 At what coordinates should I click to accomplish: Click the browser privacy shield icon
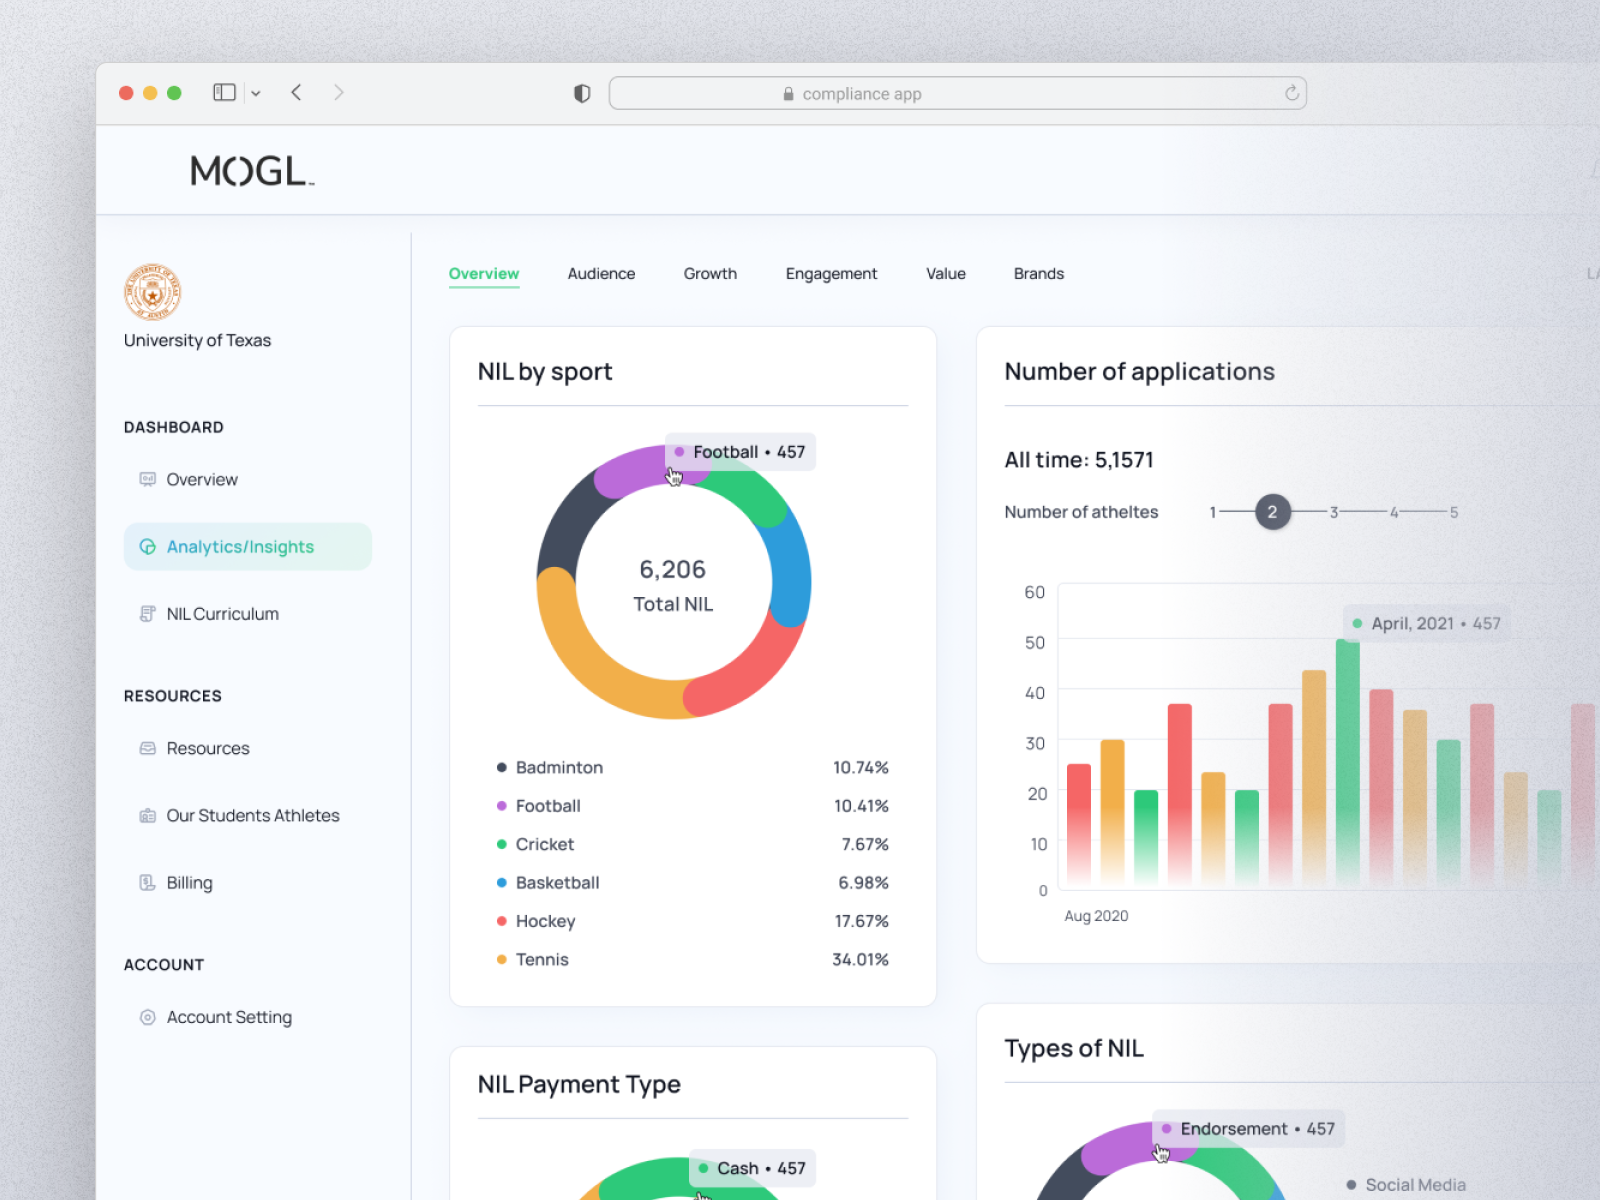tap(581, 93)
